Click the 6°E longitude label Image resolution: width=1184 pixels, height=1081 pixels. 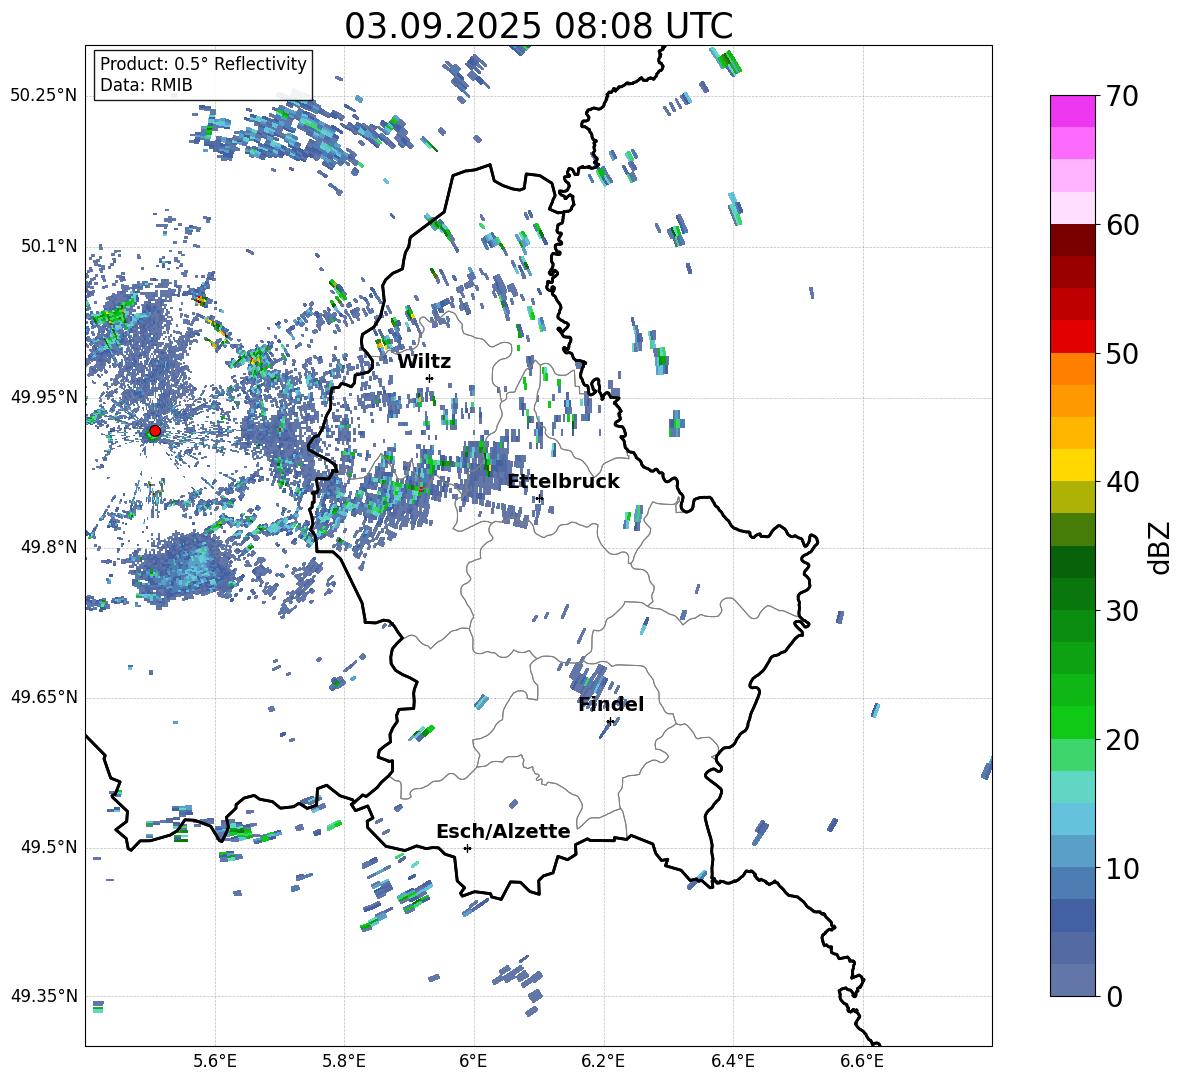473,1061
